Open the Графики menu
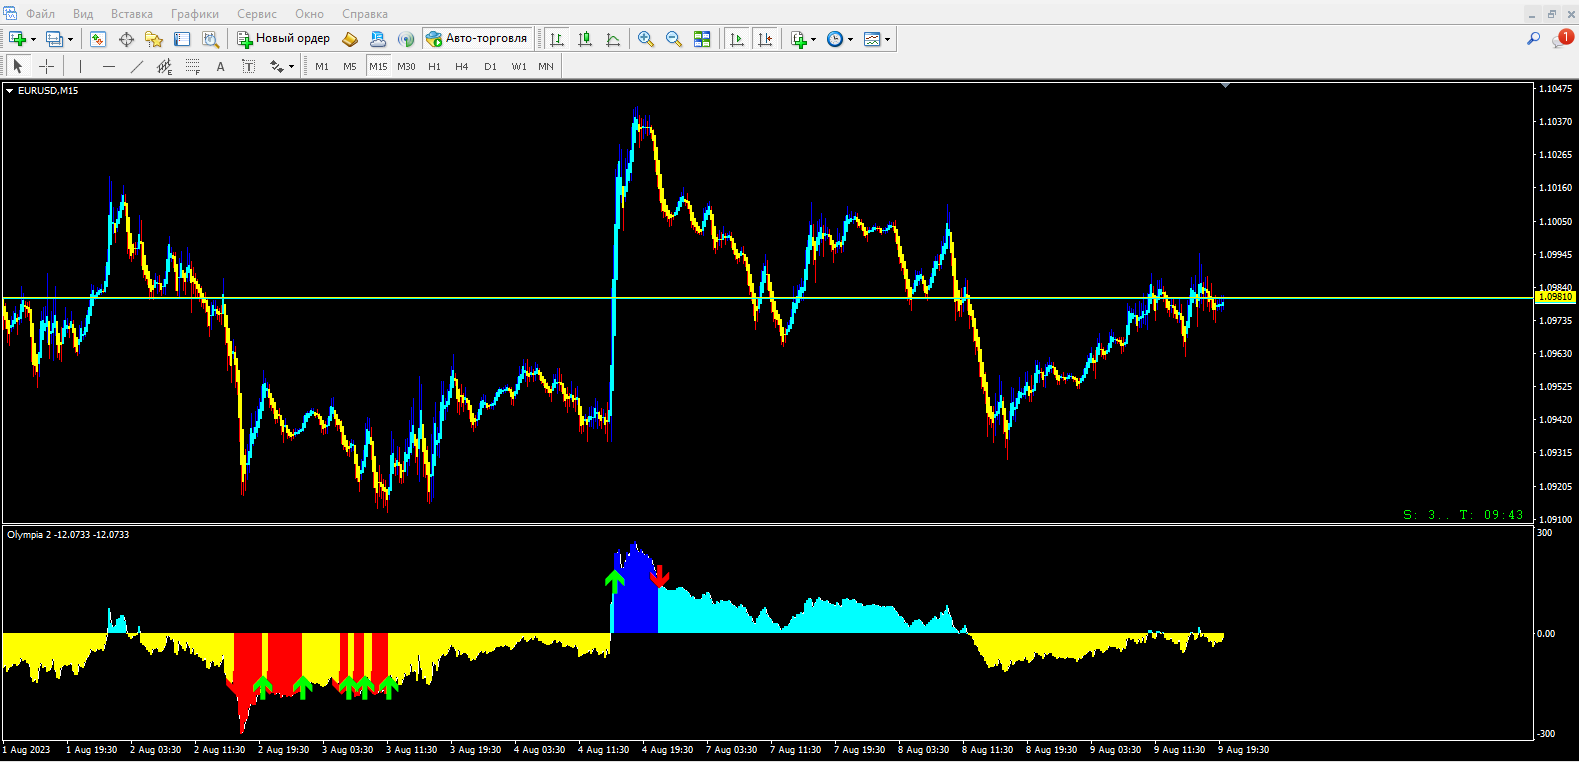 [195, 14]
